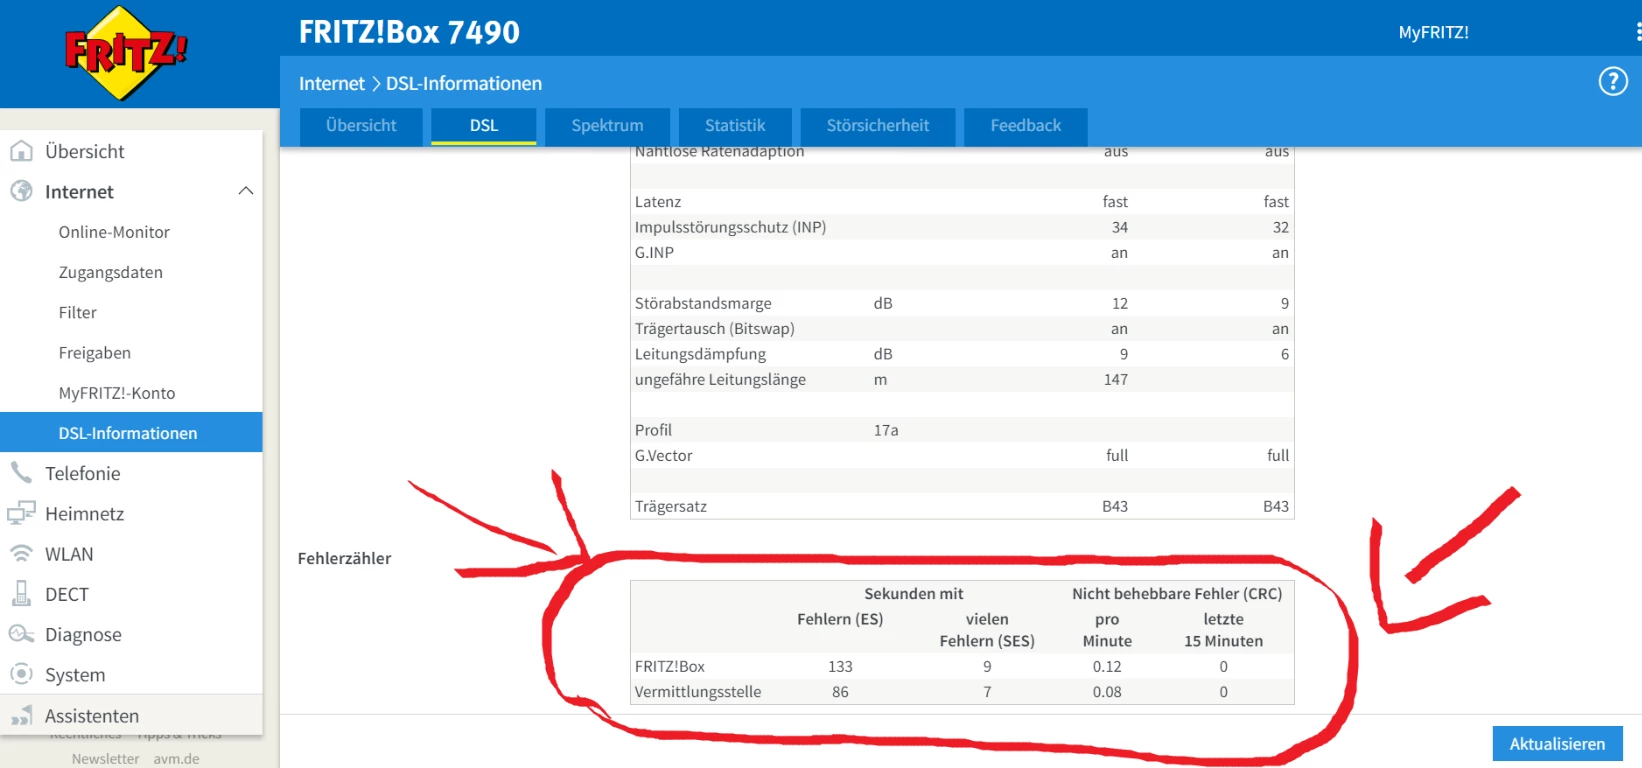Screen dimensions: 1642x768
Task: Switch to the Übersicht tab
Action: (361, 126)
